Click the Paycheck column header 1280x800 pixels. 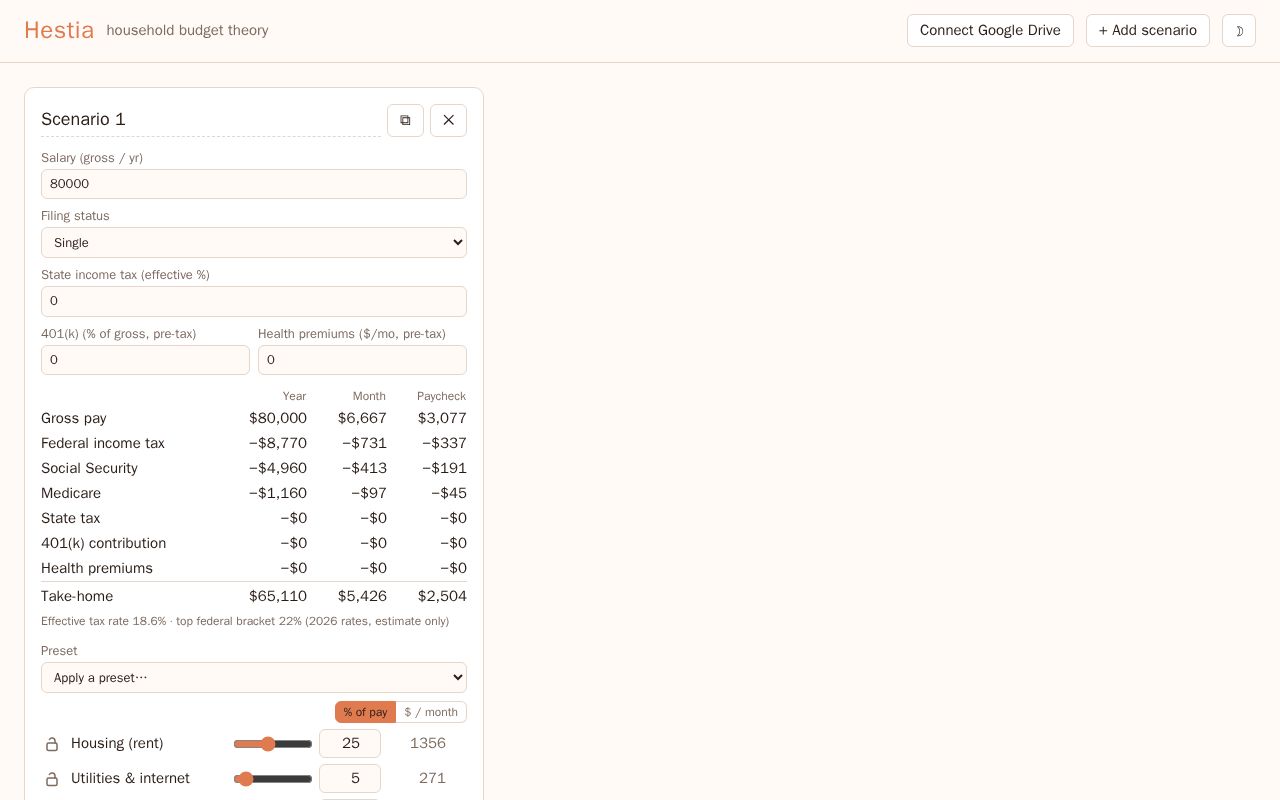[441, 396]
